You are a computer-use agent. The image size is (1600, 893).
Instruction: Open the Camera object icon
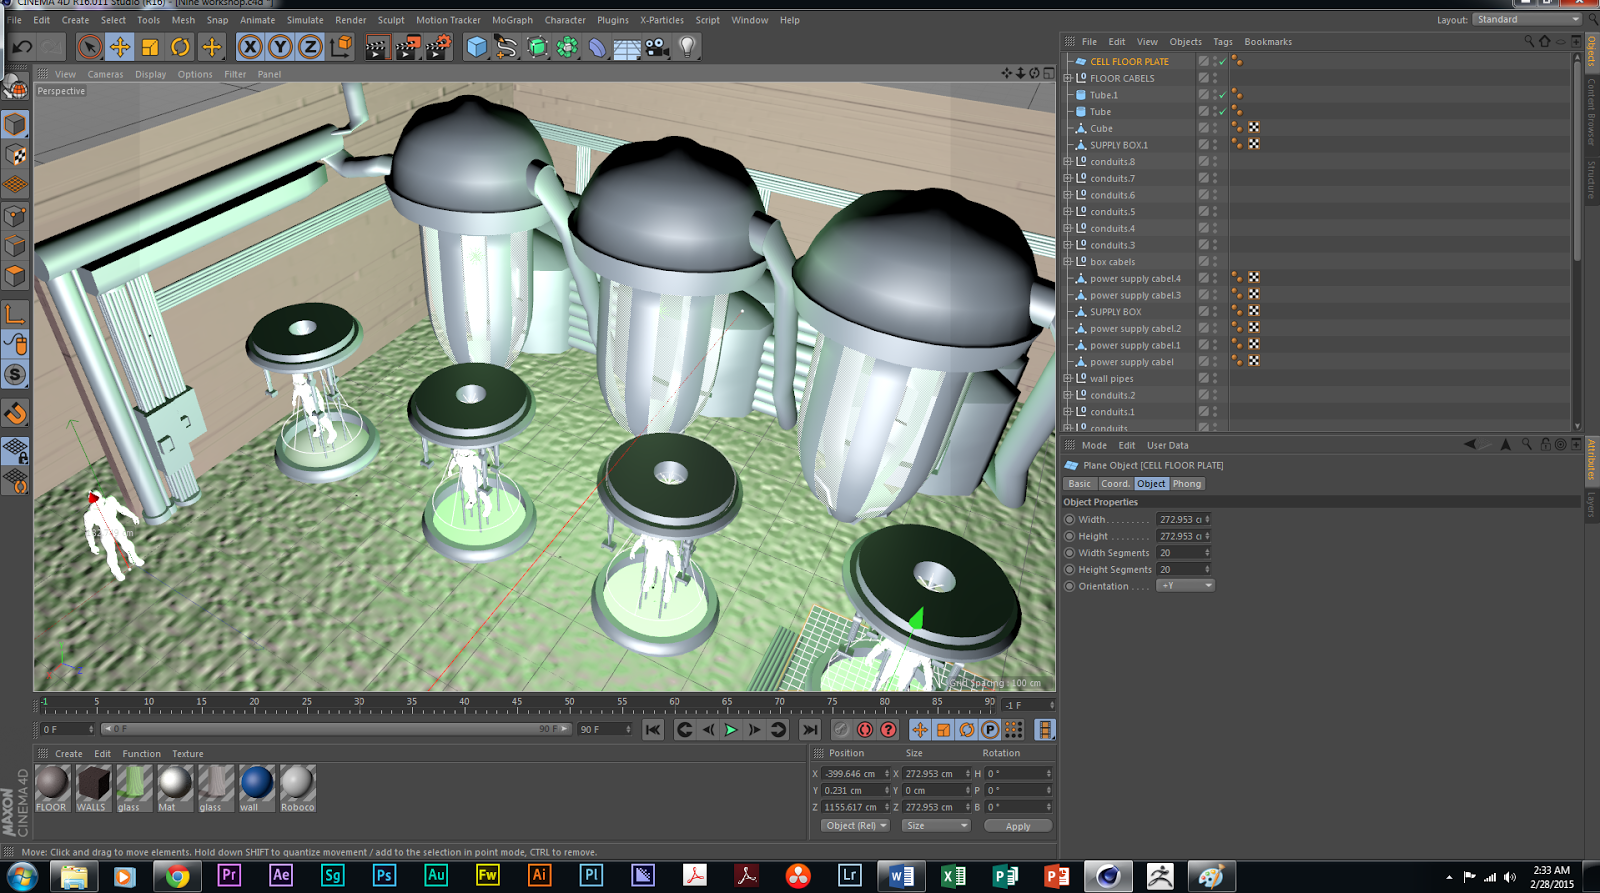[x=656, y=47]
